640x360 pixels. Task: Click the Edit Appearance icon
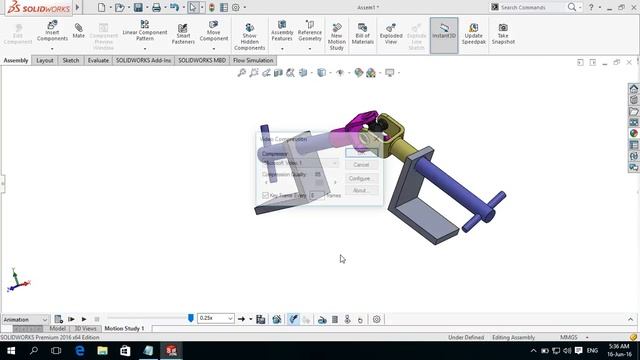point(358,73)
